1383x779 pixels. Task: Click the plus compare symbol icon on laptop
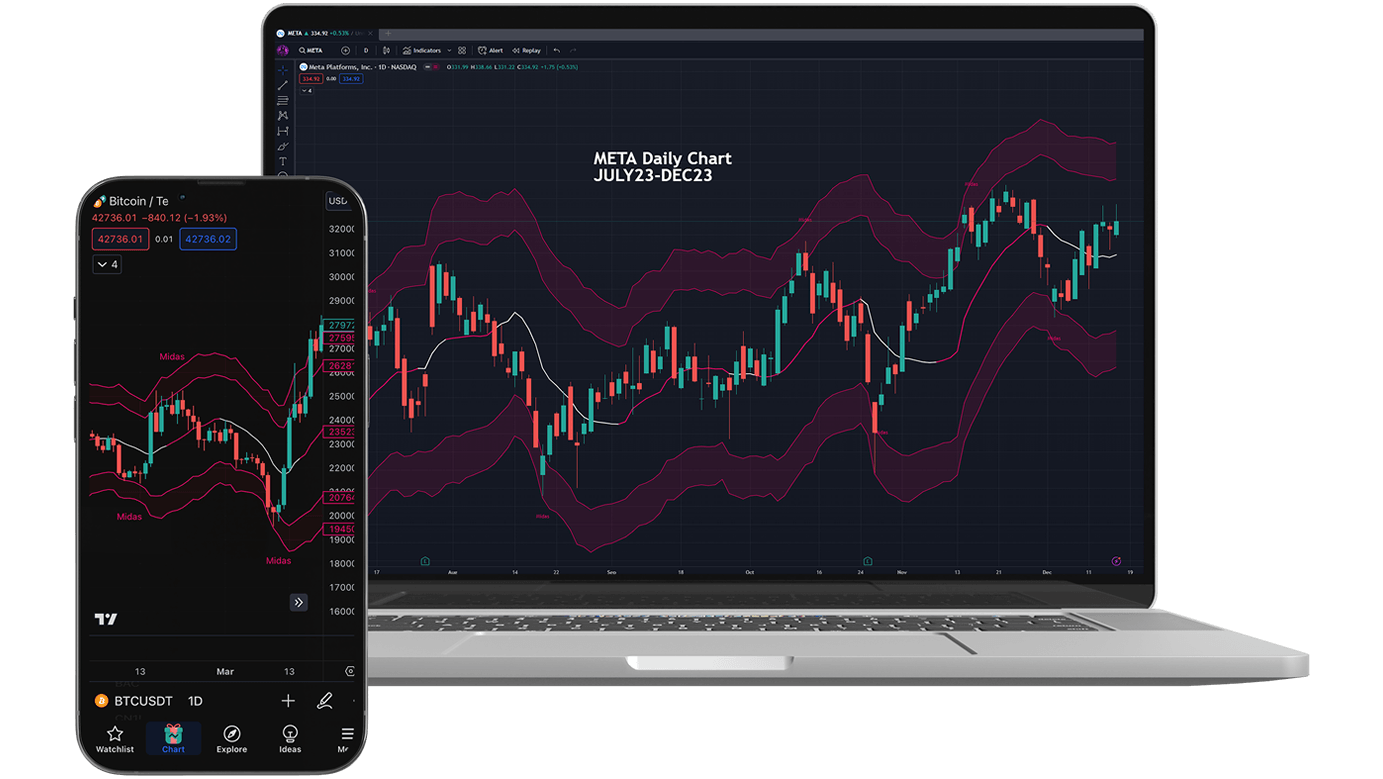tap(345, 50)
